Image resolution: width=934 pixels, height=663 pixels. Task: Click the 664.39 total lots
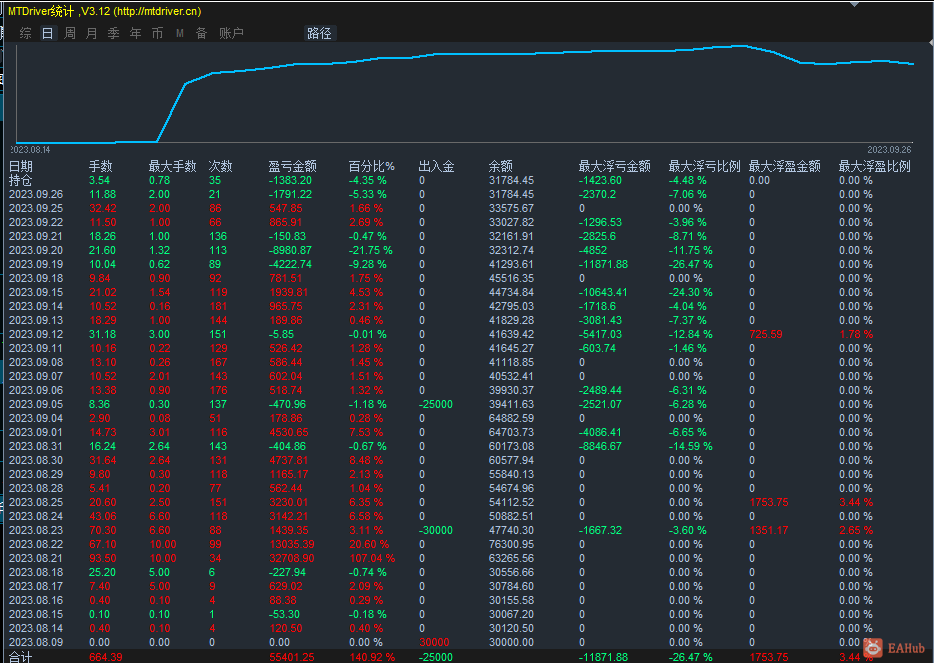click(x=105, y=657)
